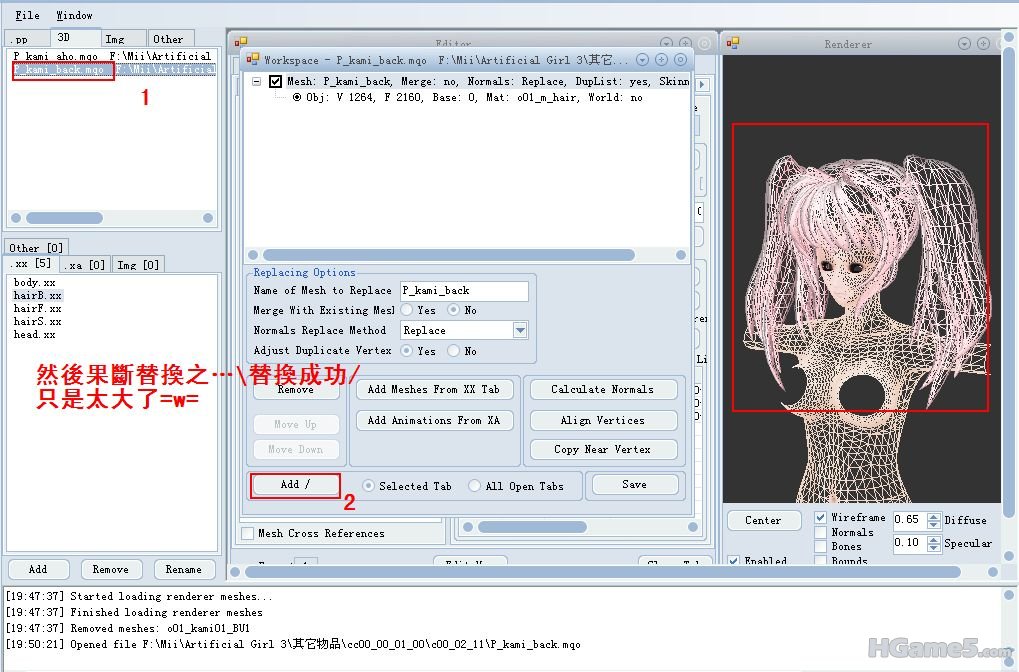Choose the Selected Tab radio option
Image resolution: width=1019 pixels, height=672 pixels.
pos(368,485)
